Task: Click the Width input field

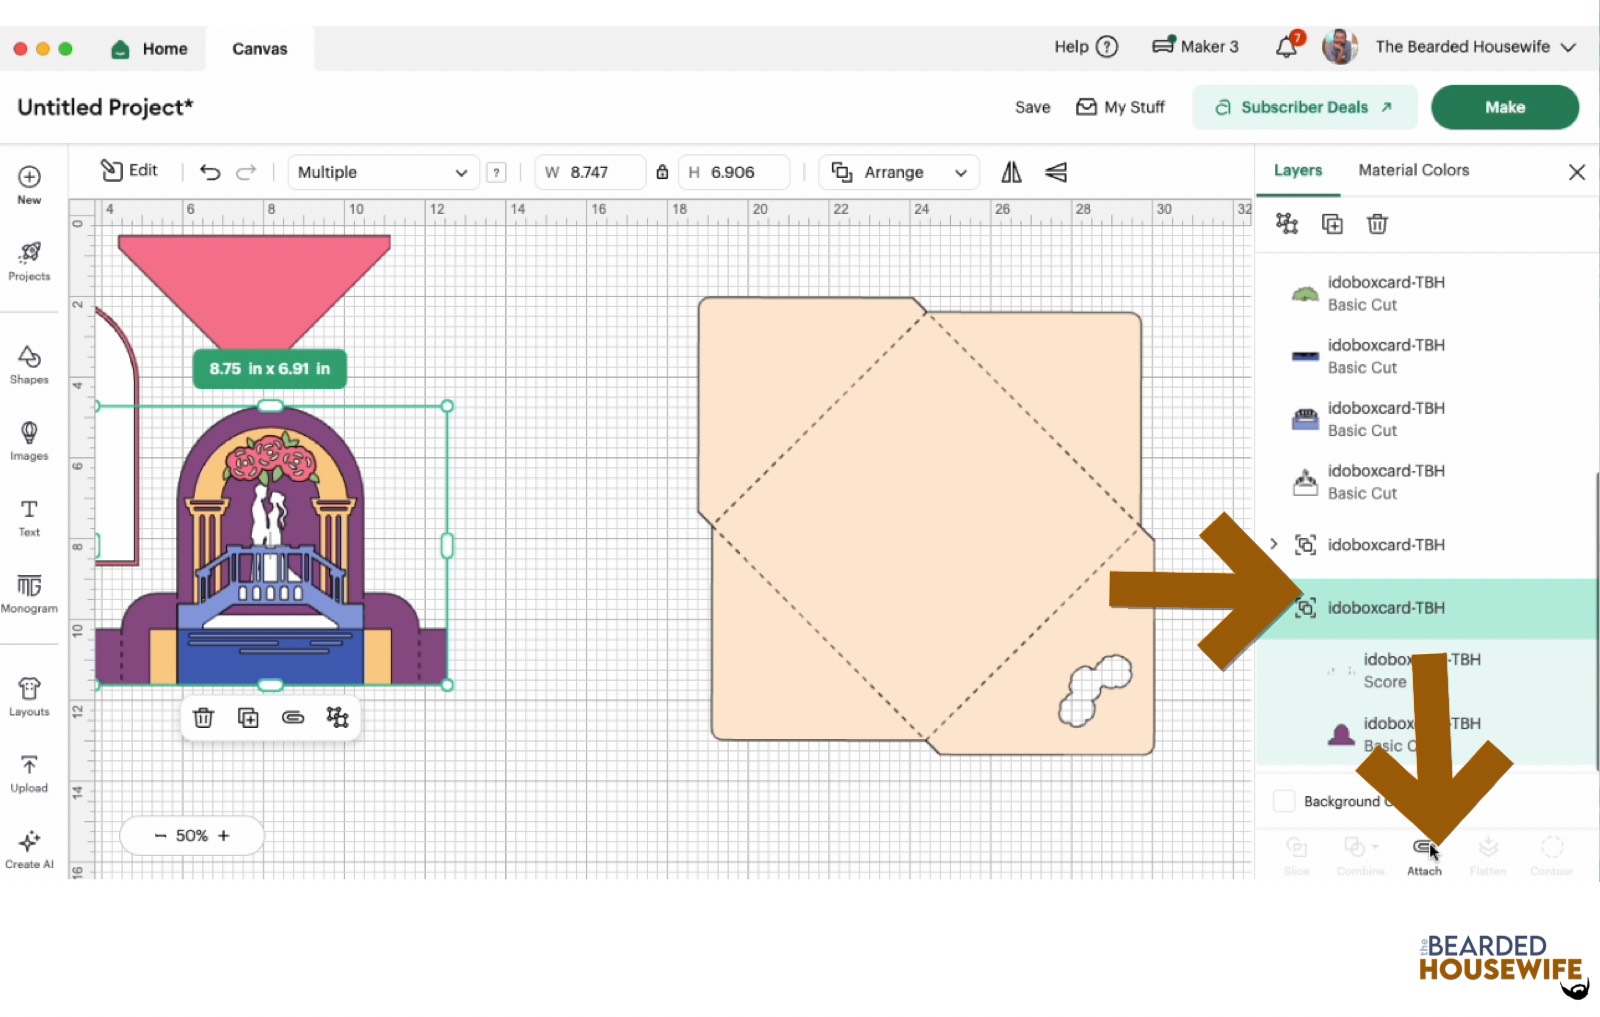Action: point(600,172)
